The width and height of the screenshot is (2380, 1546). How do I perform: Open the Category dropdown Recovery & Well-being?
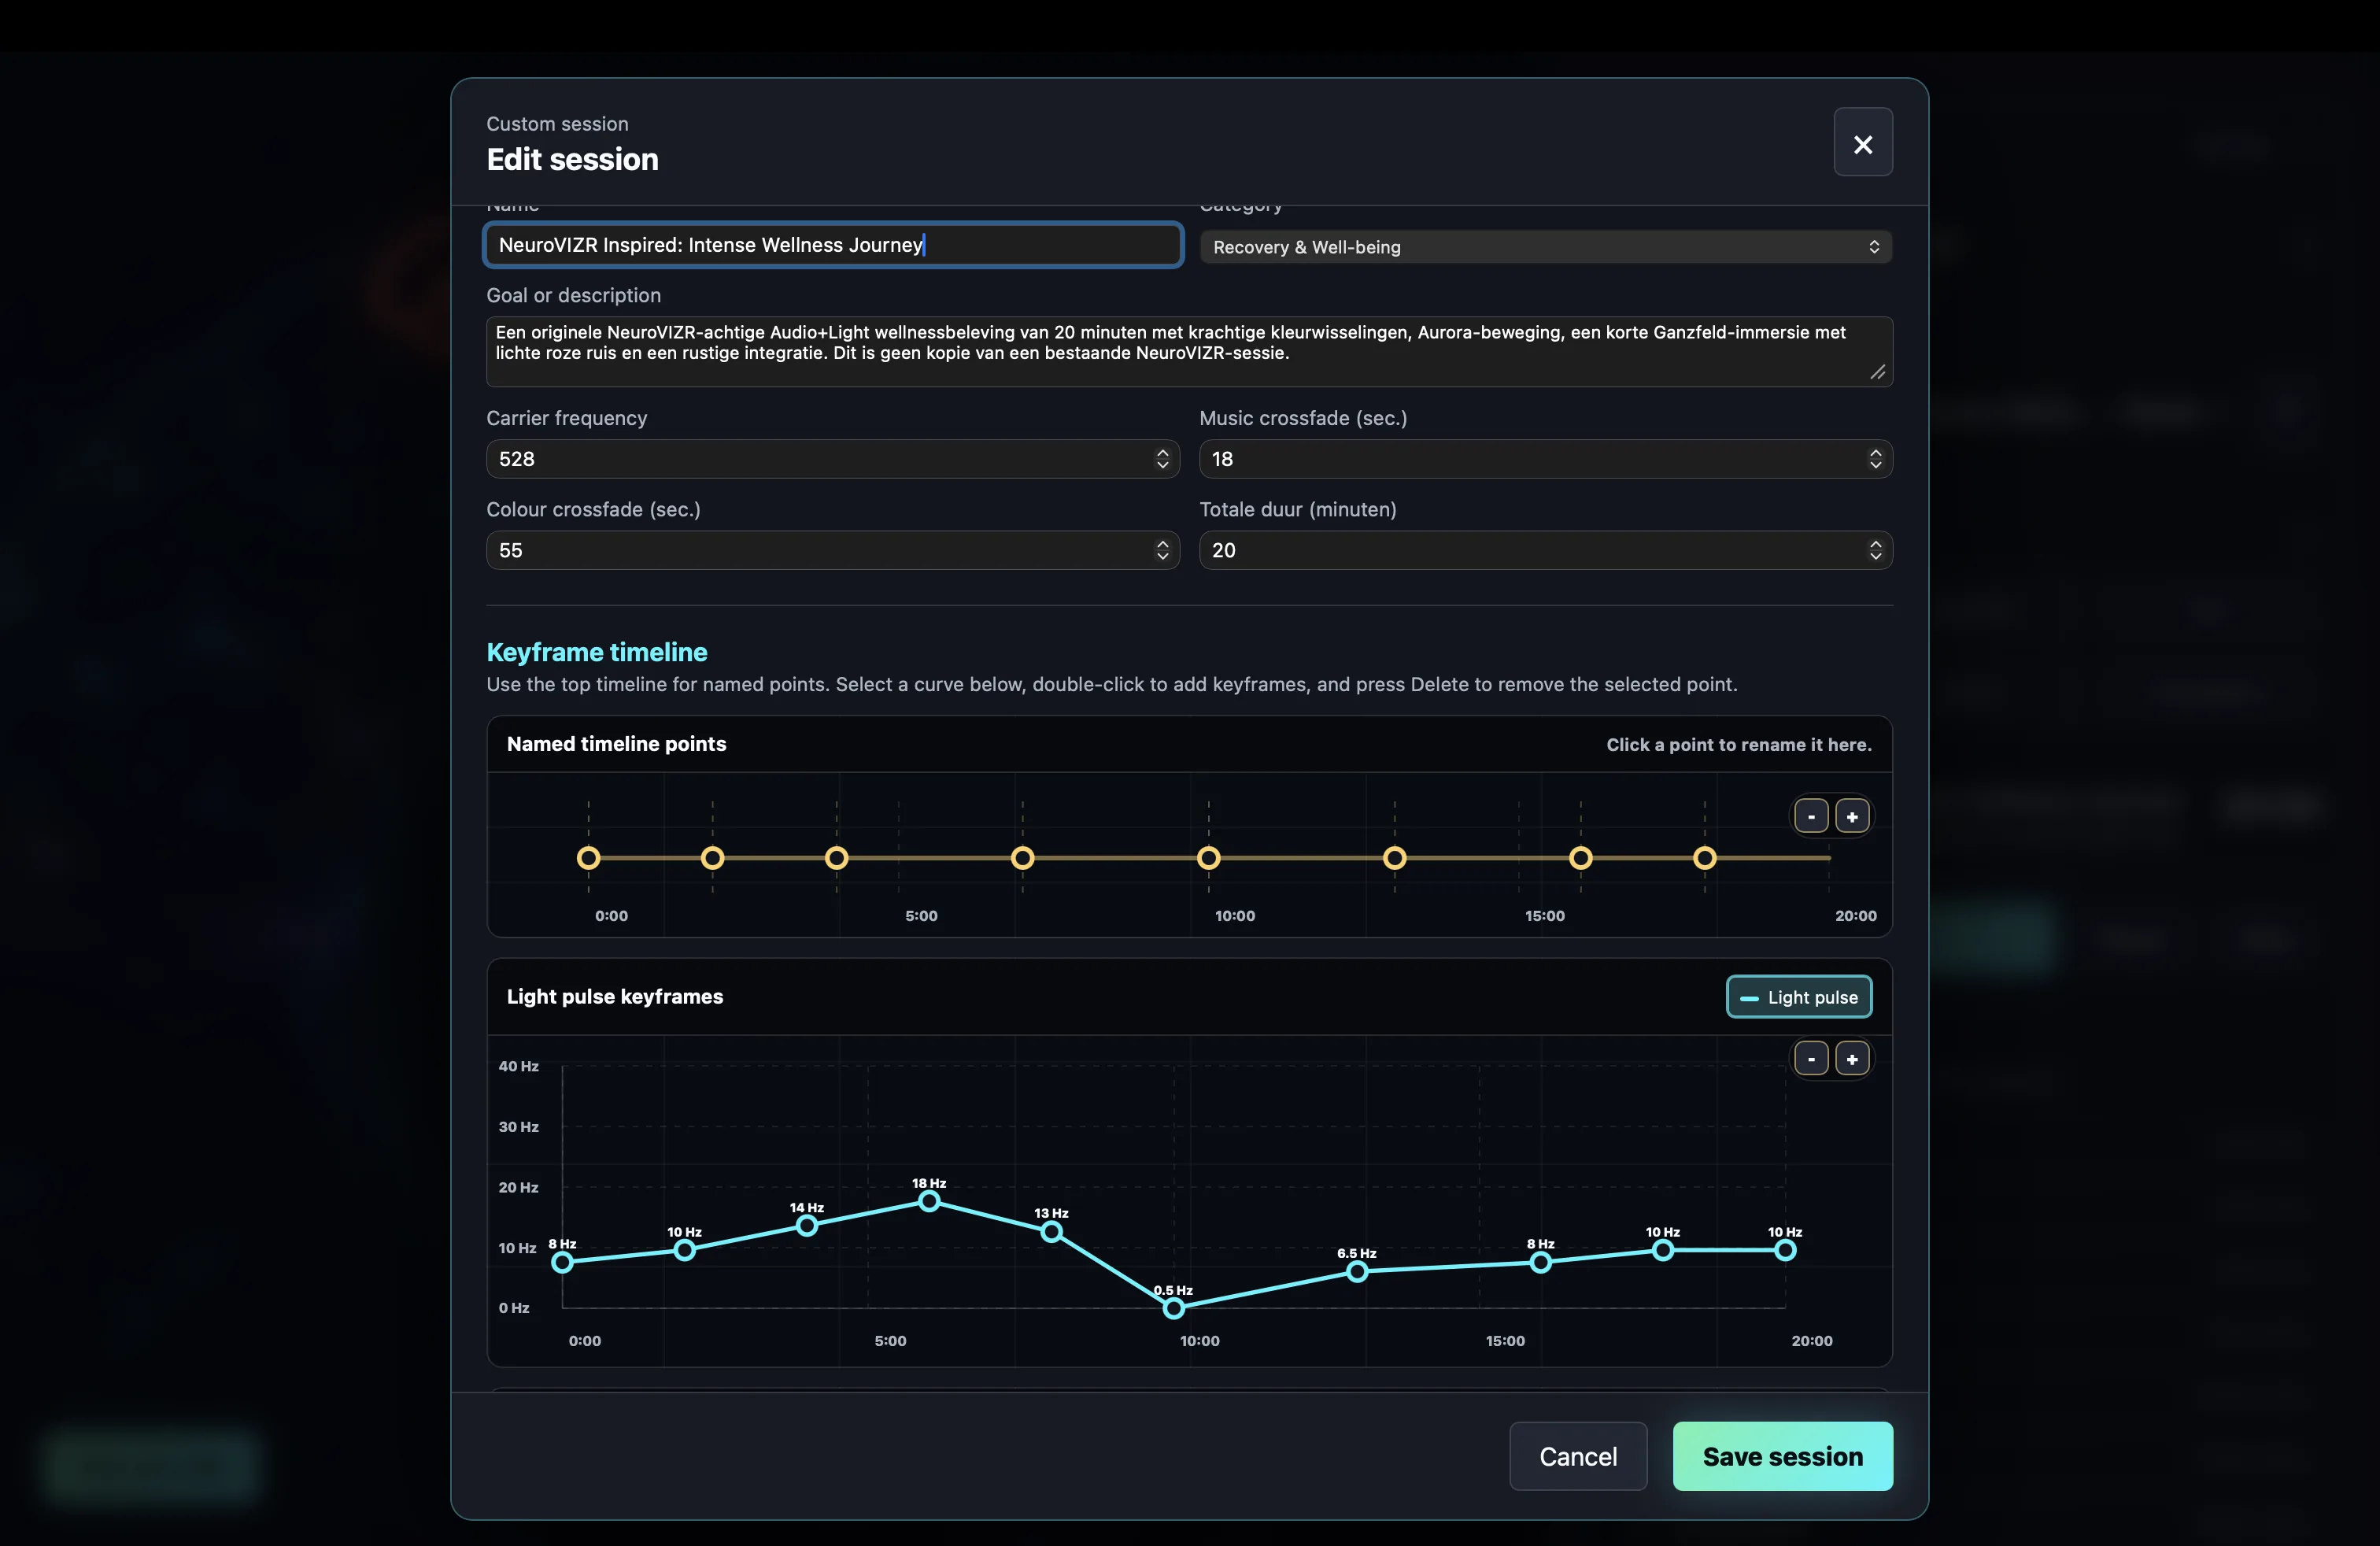(1545, 247)
